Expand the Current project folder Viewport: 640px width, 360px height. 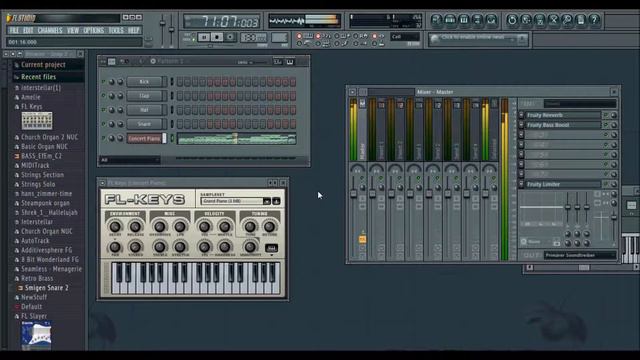click(x=43, y=65)
